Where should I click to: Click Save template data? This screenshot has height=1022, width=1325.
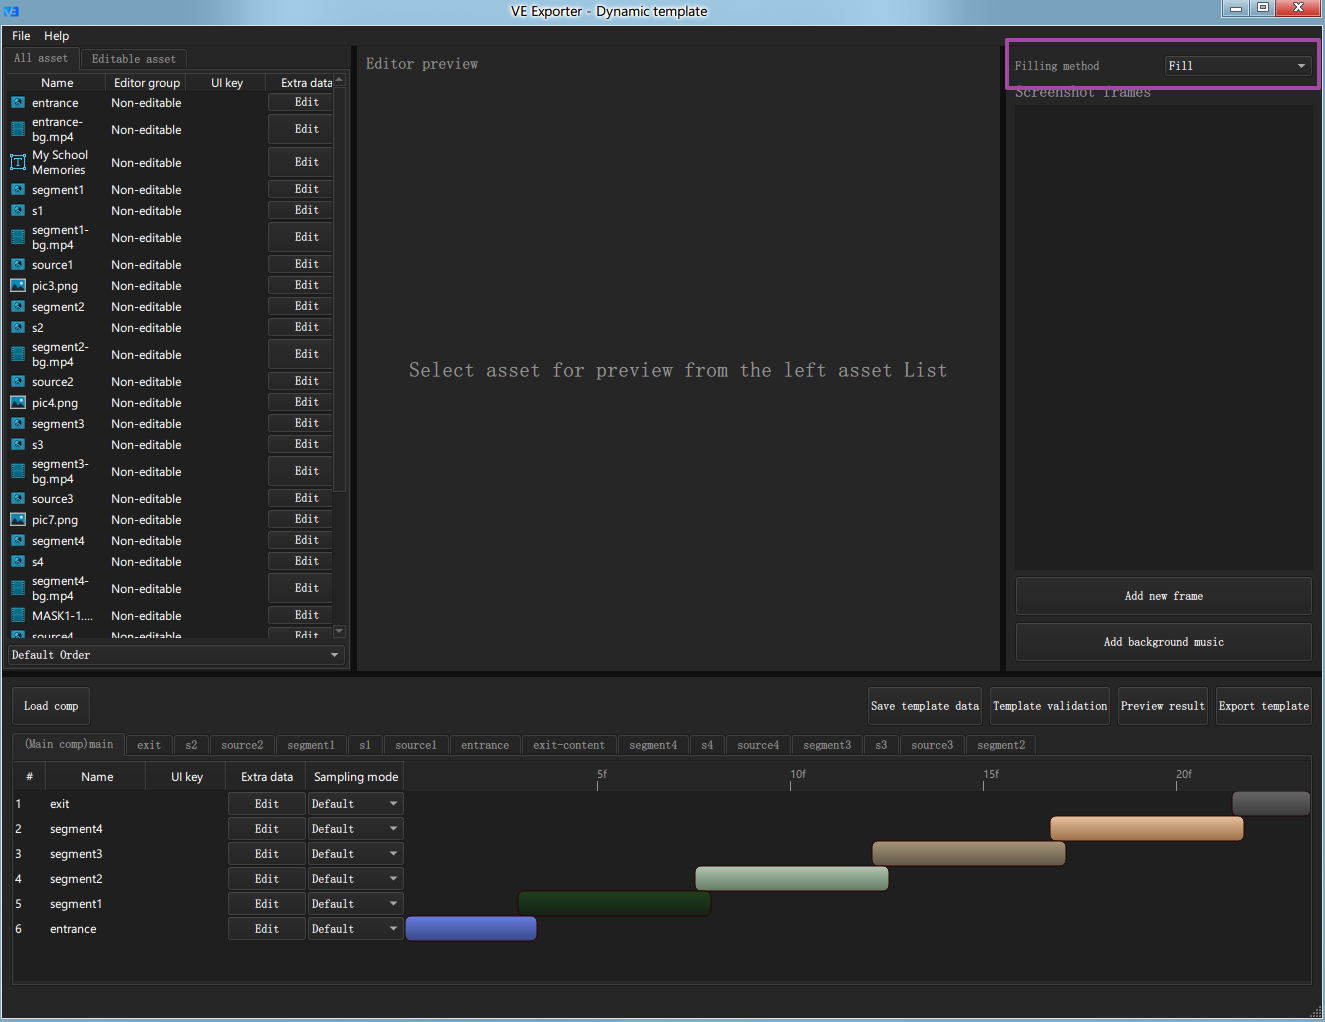click(925, 706)
